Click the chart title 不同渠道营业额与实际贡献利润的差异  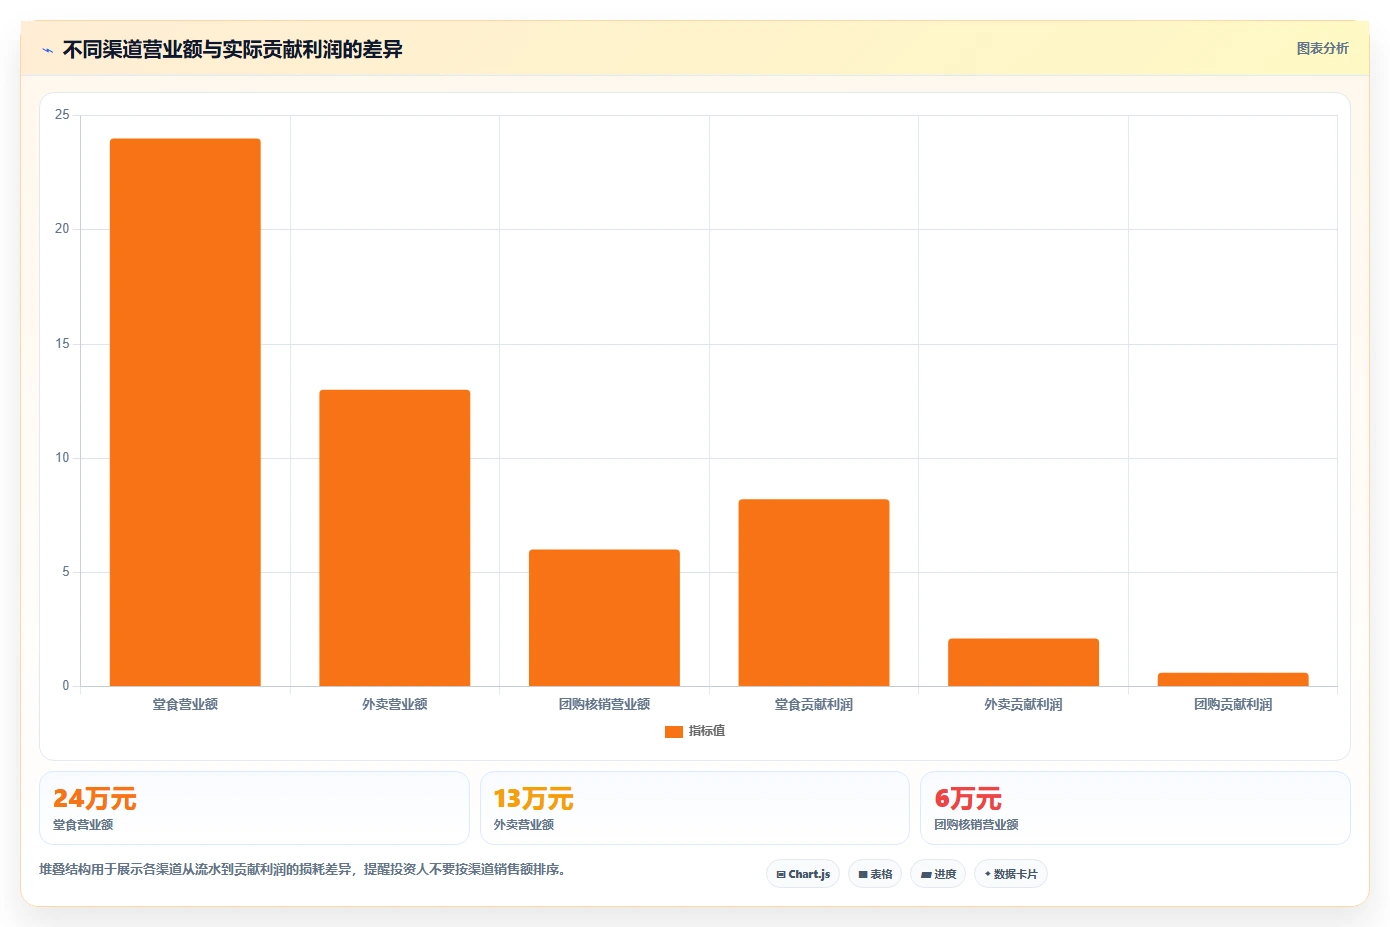tap(233, 50)
